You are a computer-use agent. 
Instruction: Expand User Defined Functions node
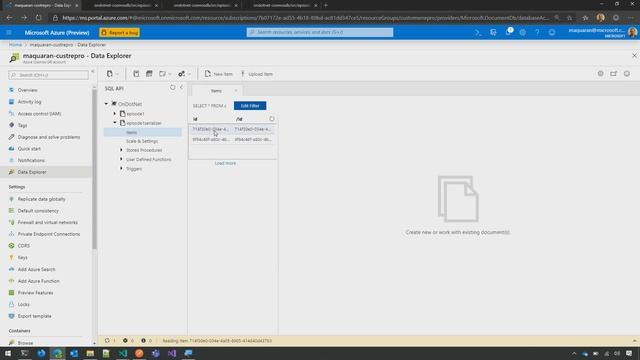(x=121, y=160)
